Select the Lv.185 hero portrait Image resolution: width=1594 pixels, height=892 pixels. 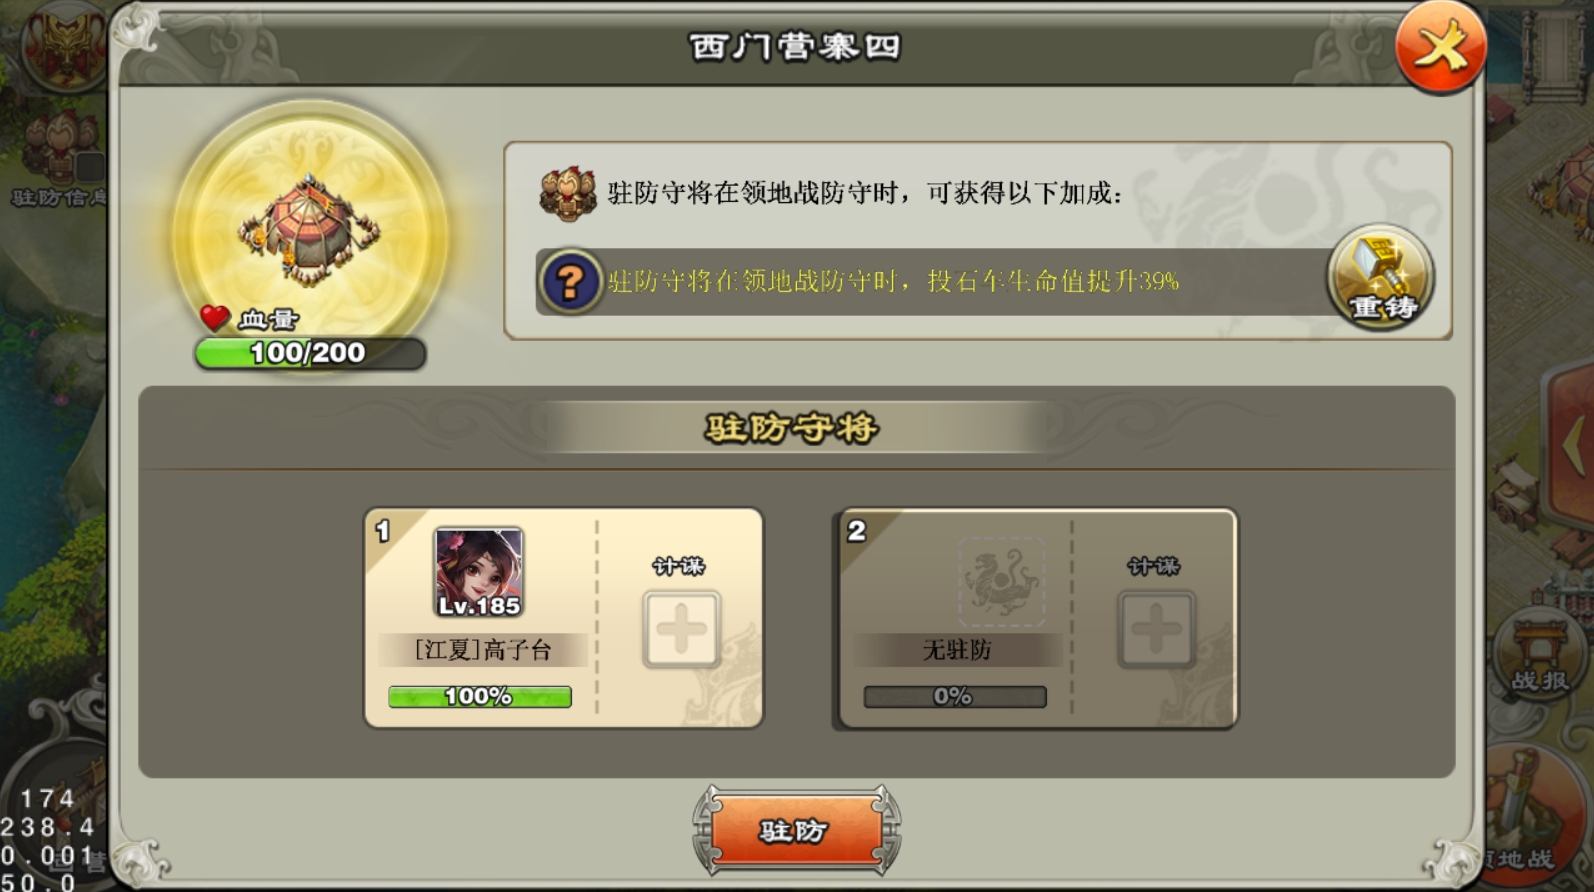point(479,573)
